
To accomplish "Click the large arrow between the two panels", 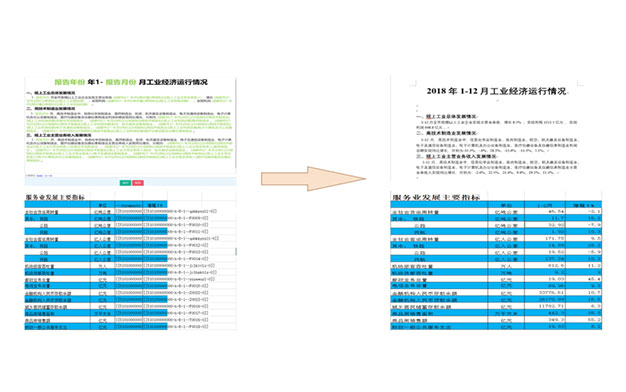I will click(x=313, y=178).
